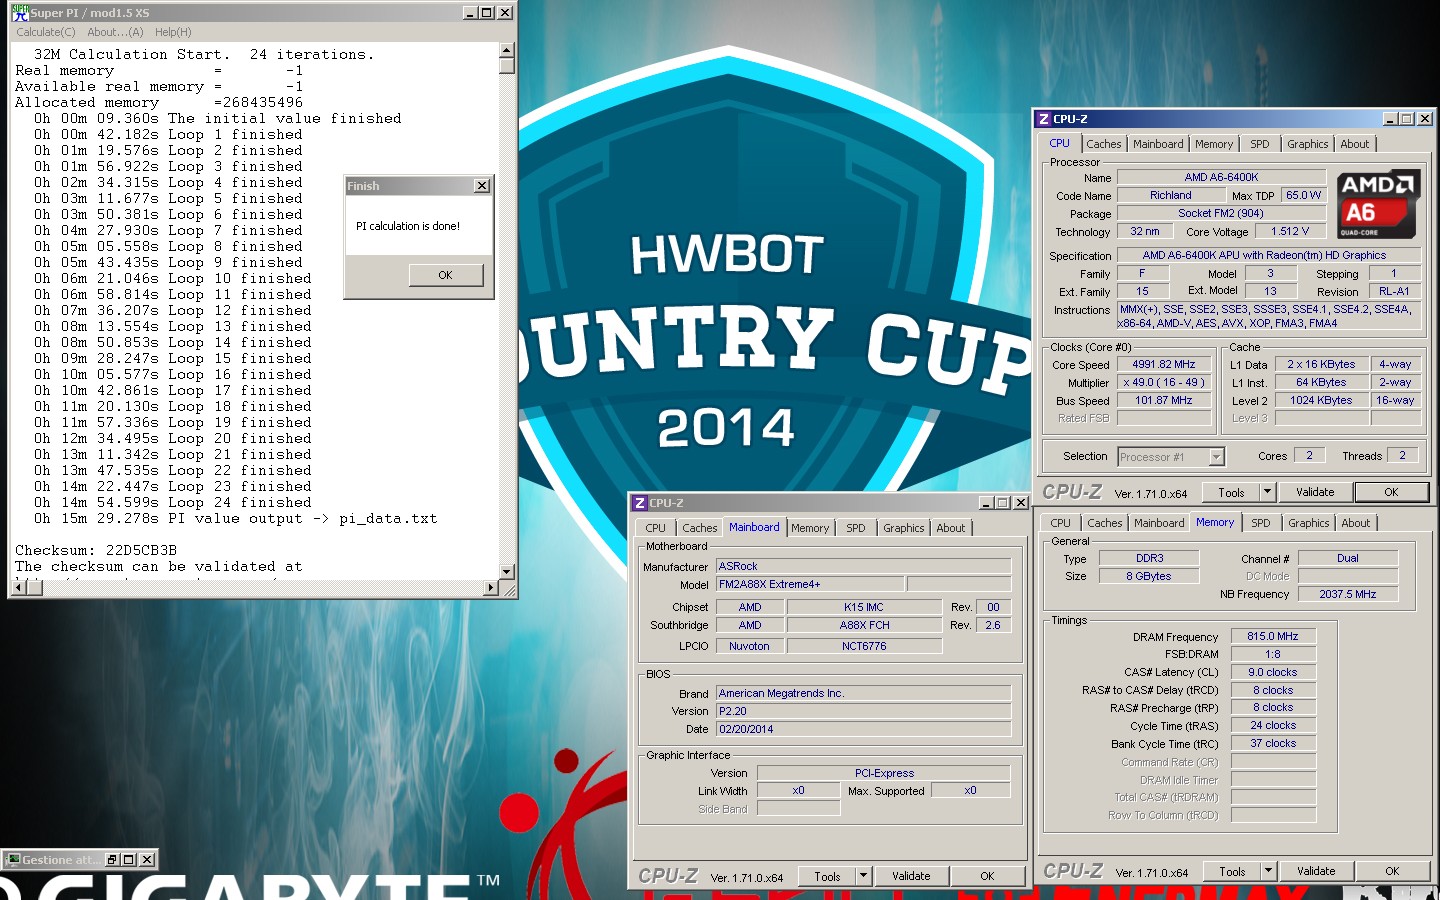The image size is (1440, 900).
Task: Click the CPU-Z icon in top-right window title
Action: coord(1044,119)
